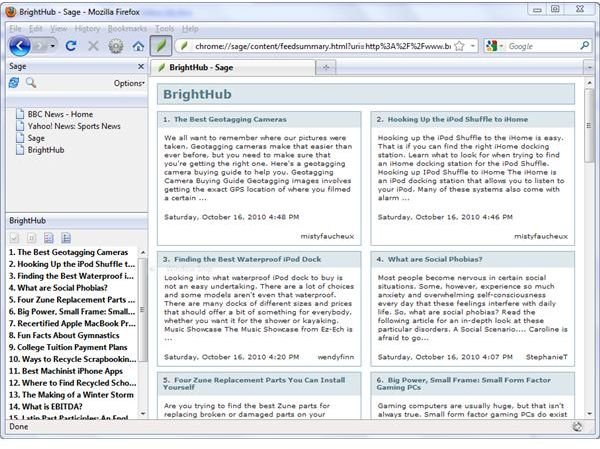This screenshot has width=600, height=449.
Task: Click Sage discover feeds magnifier icon
Action: pyautogui.click(x=31, y=83)
